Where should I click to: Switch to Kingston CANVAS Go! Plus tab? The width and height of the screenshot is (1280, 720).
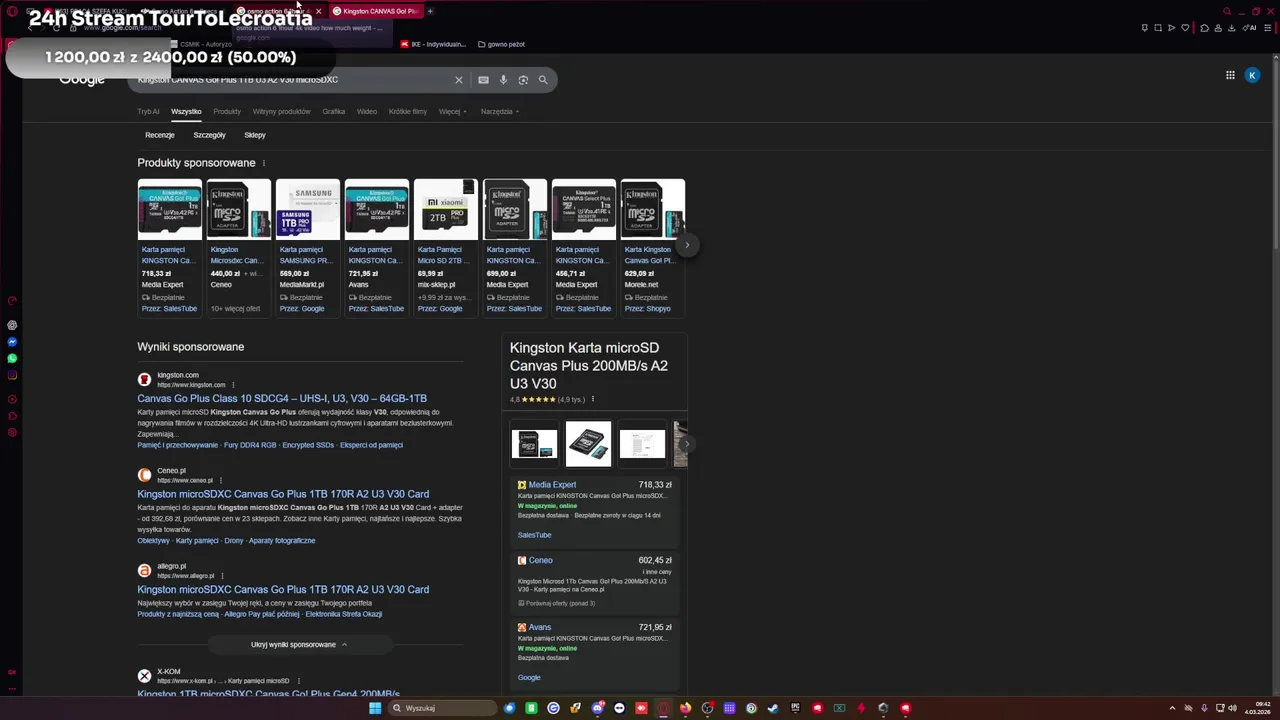coord(375,11)
